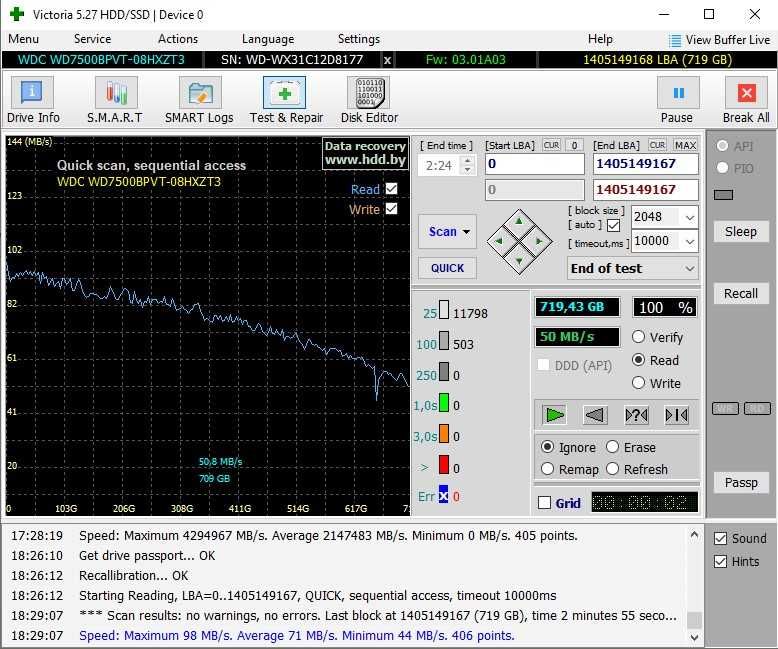The height and width of the screenshot is (649, 778).
Task: Click the reverse scan arrow button
Action: click(595, 415)
